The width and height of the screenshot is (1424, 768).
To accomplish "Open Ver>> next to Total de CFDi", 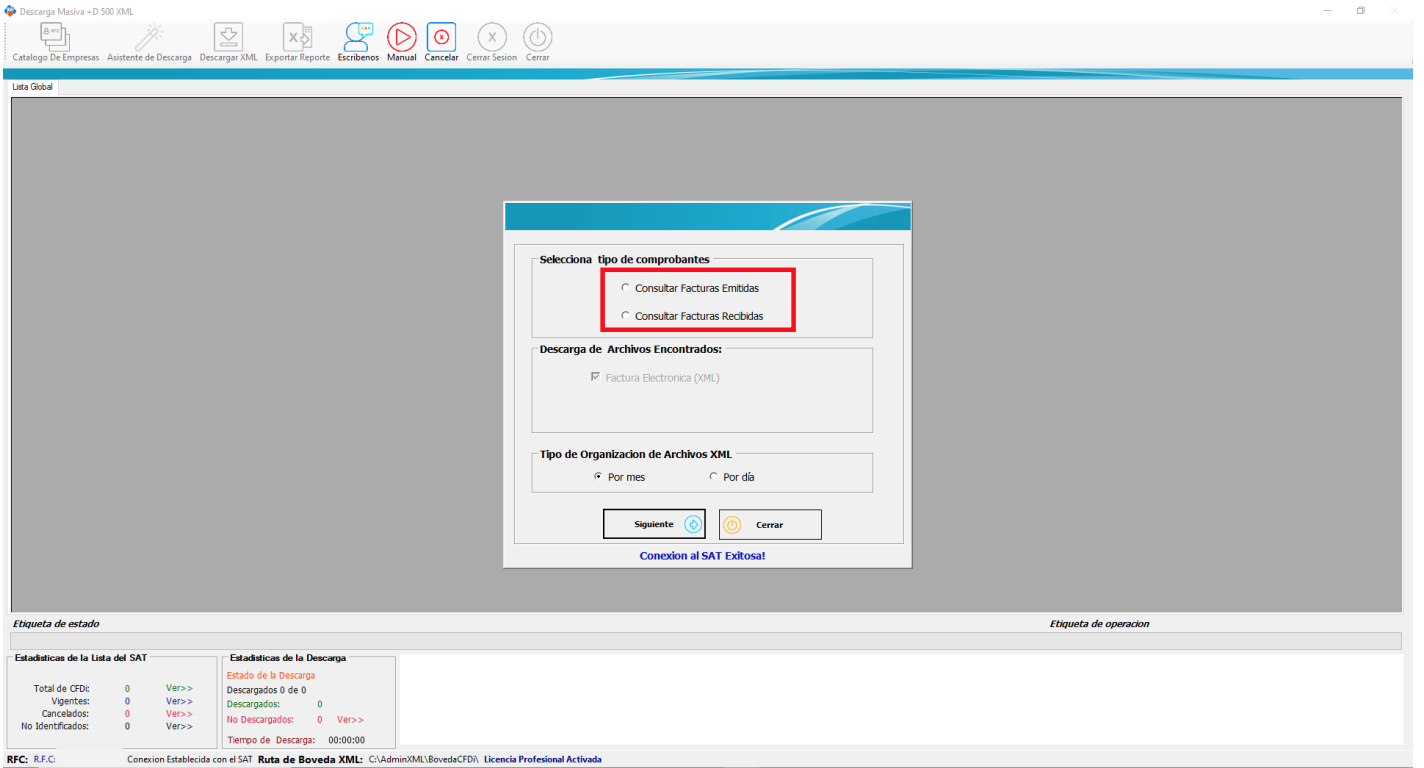I will coord(179,688).
